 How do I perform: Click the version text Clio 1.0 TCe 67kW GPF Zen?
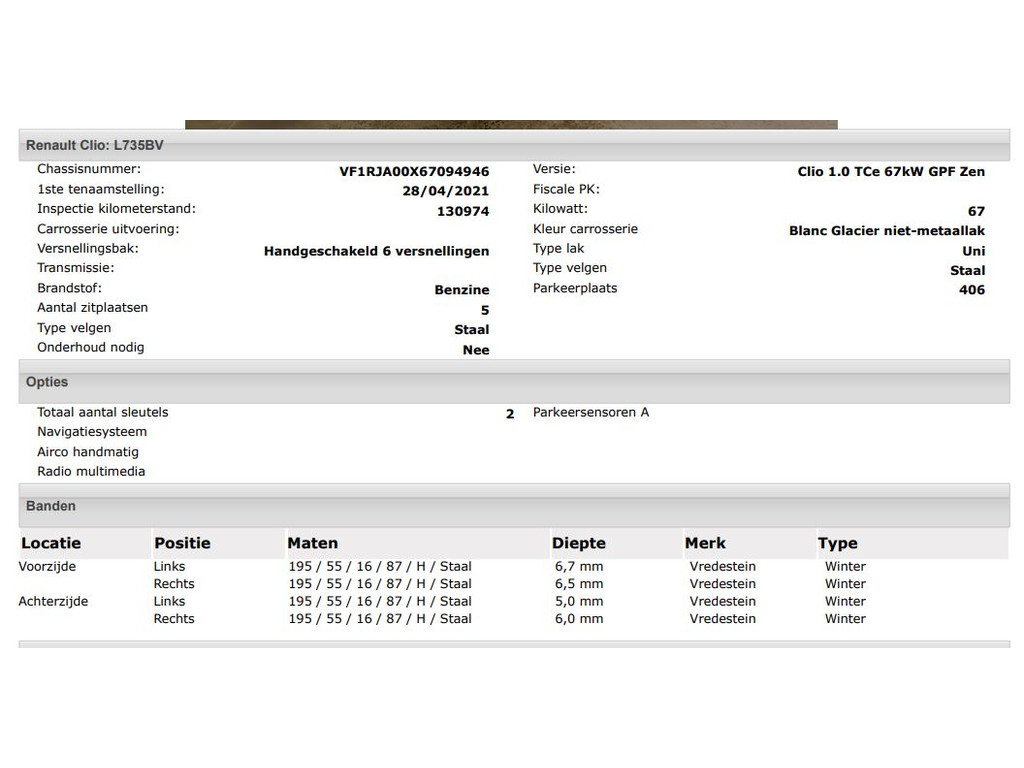coord(891,171)
